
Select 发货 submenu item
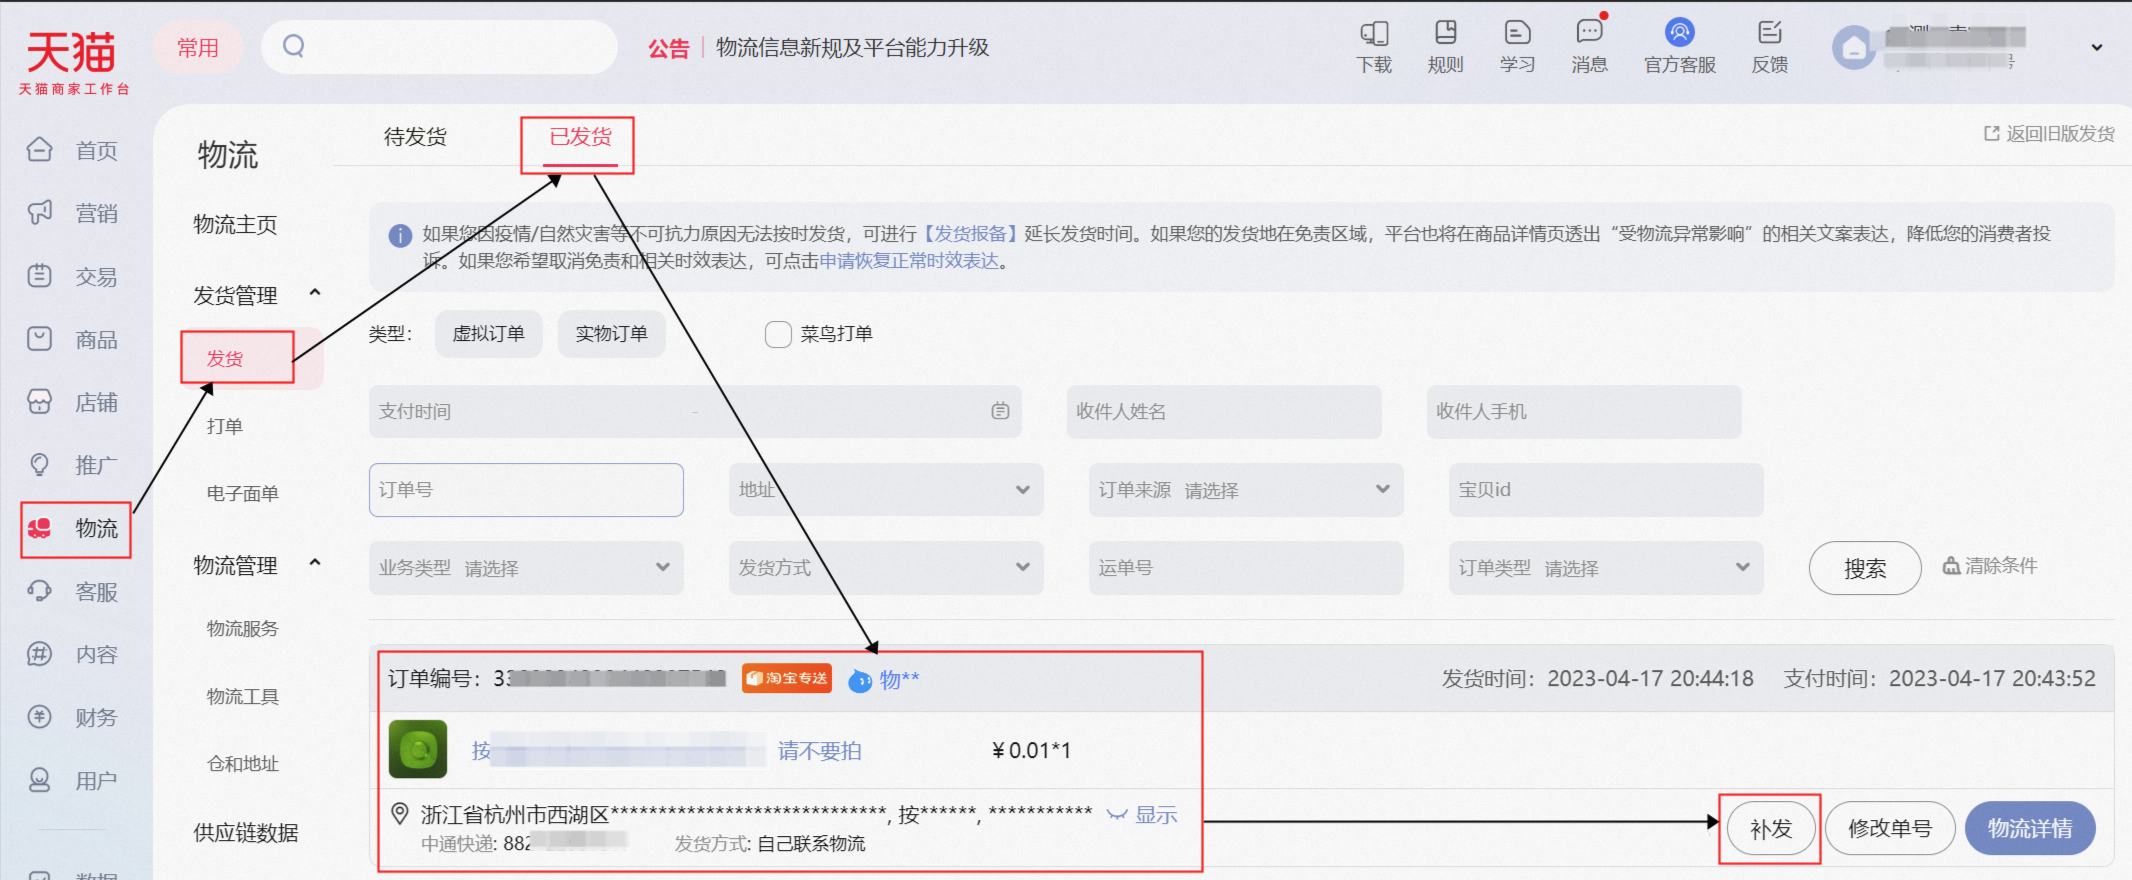[225, 358]
